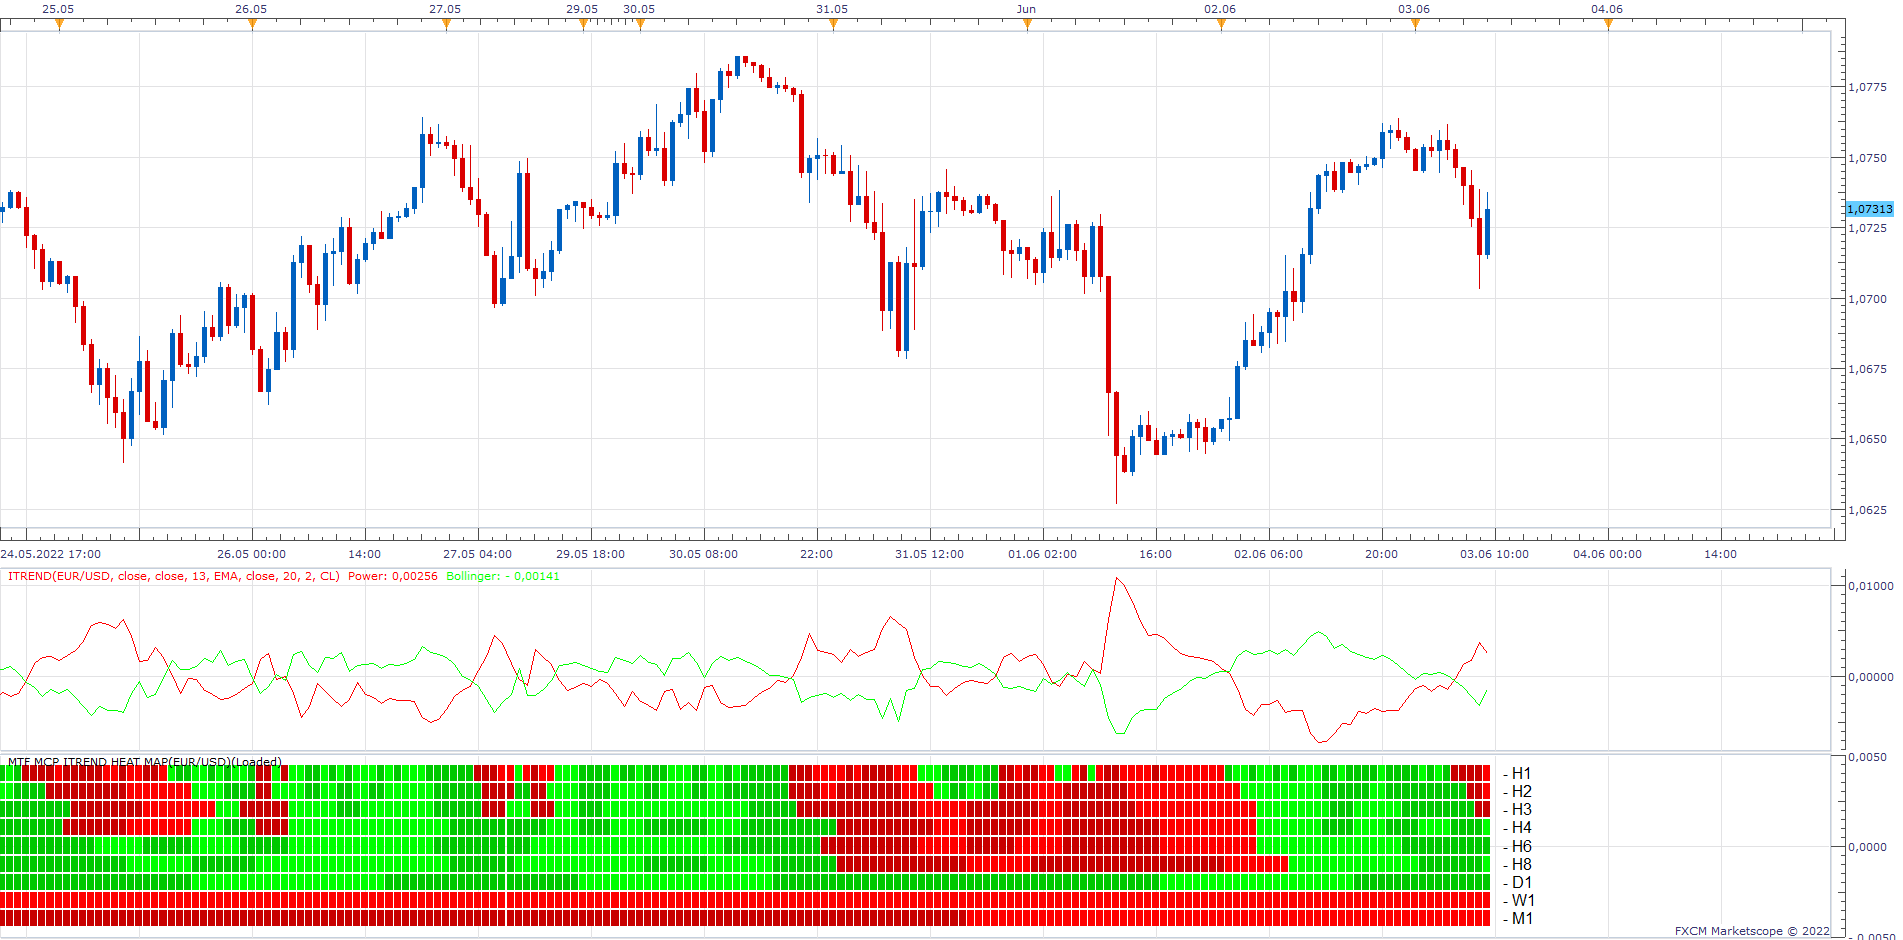Click the 0,00000 ITREND indicator scale label

pyautogui.click(x=1870, y=677)
